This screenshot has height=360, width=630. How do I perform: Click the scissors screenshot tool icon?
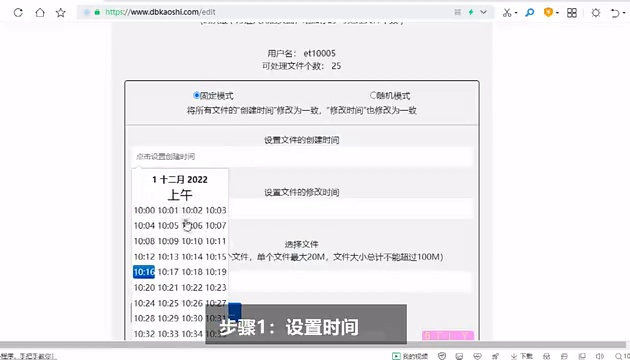tap(507, 12)
